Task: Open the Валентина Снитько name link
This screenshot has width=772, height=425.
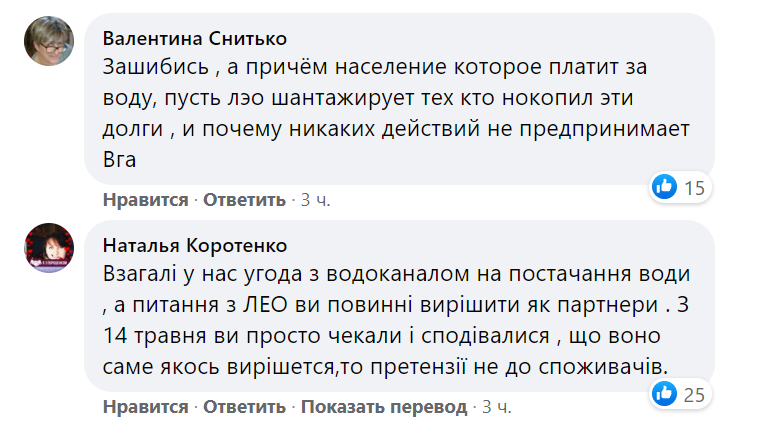Action: click(x=195, y=38)
